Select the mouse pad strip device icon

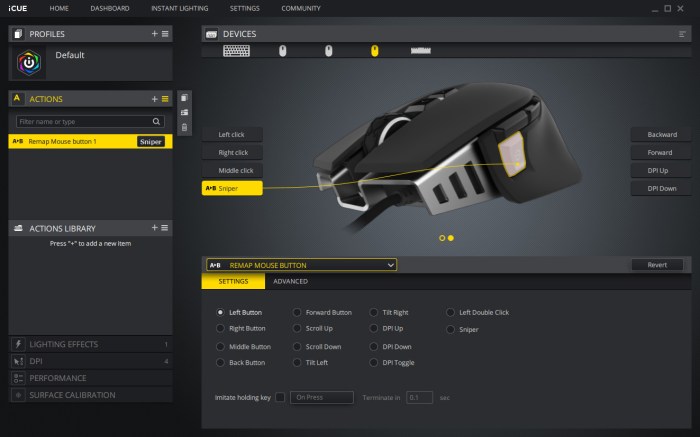421,50
